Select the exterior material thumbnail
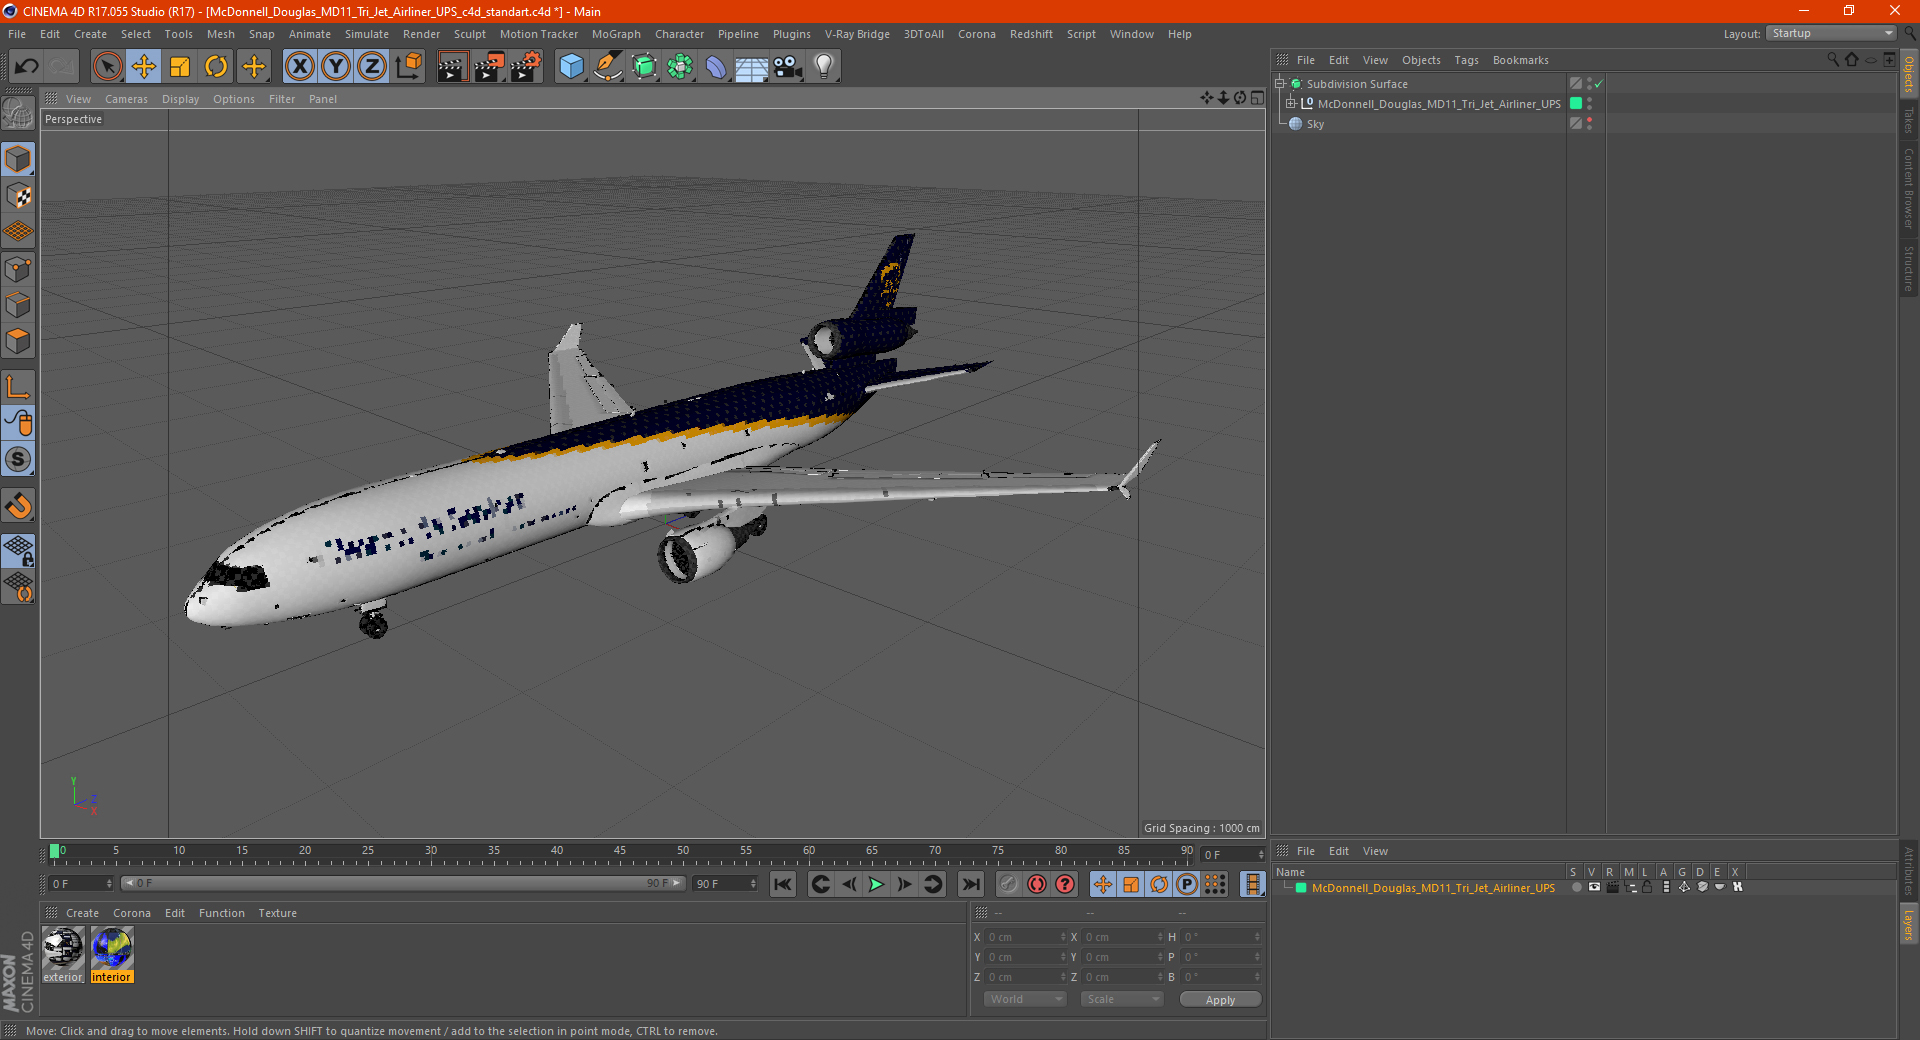 63,955
